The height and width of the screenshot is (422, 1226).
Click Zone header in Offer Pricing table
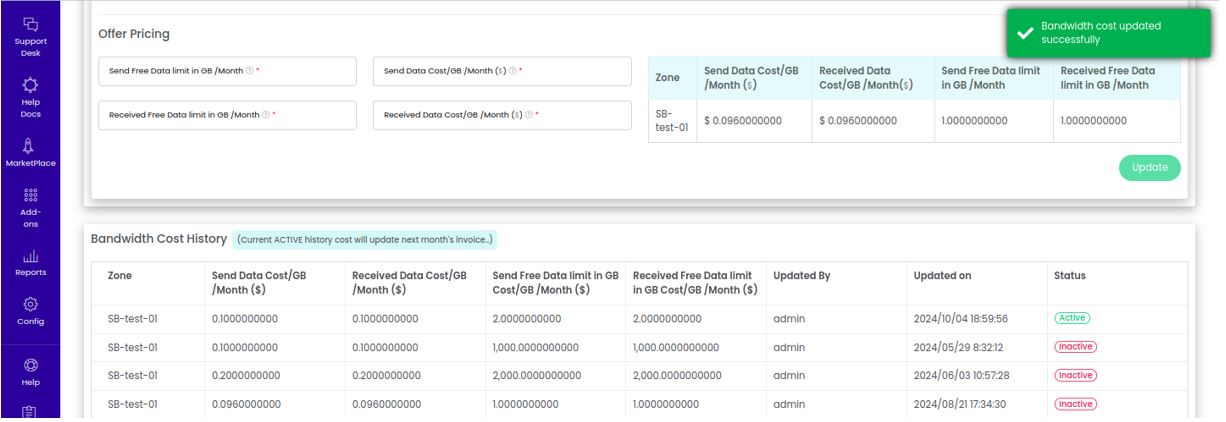point(667,78)
